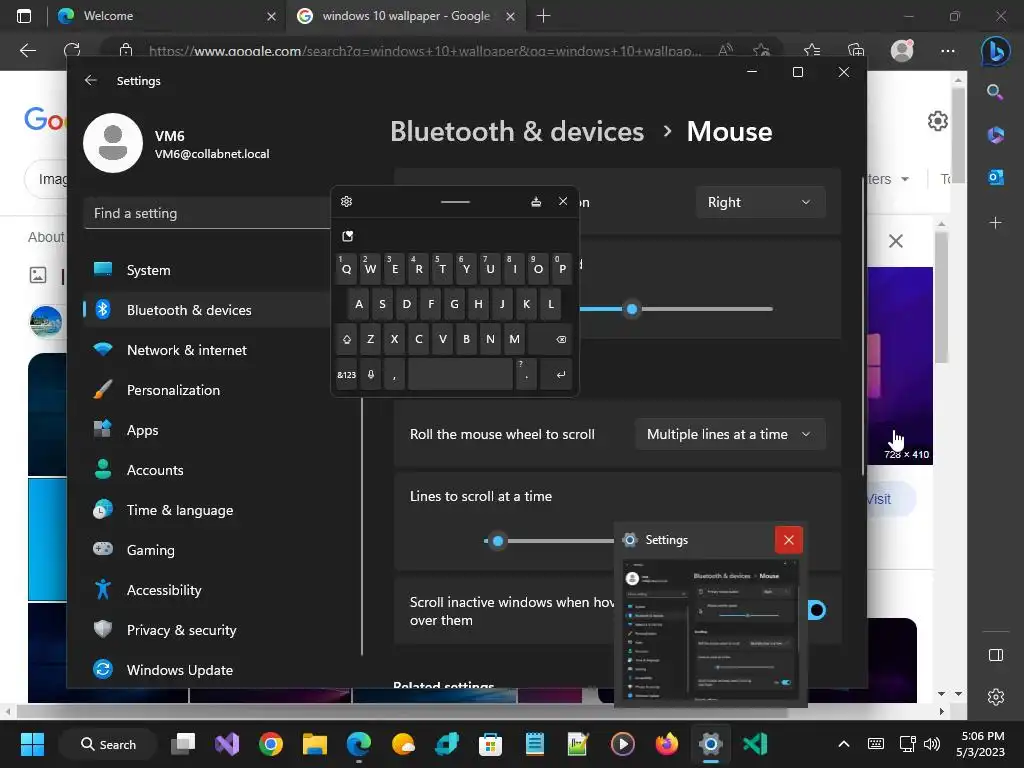Tap the Shift key on touch keyboard
The height and width of the screenshot is (768, 1024).
(346, 339)
